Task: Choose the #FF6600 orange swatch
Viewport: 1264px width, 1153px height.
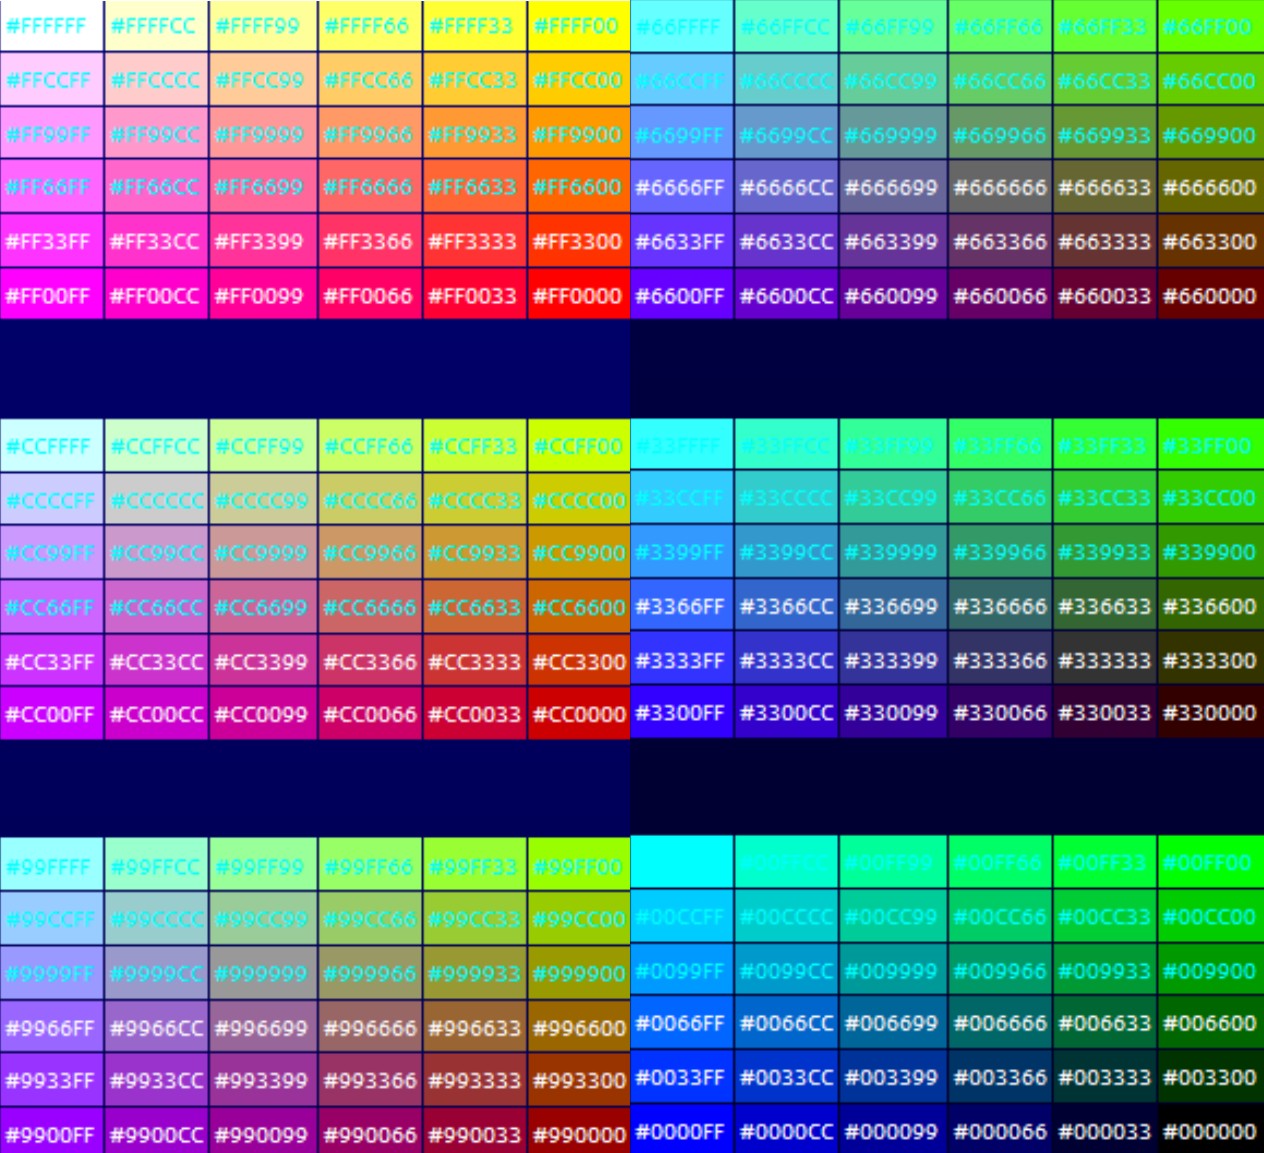Action: click(579, 187)
